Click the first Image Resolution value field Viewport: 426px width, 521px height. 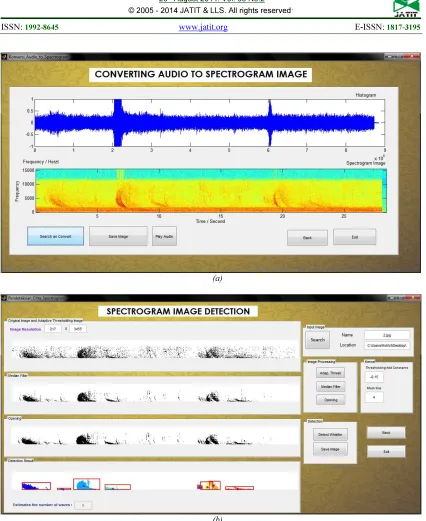53,329
